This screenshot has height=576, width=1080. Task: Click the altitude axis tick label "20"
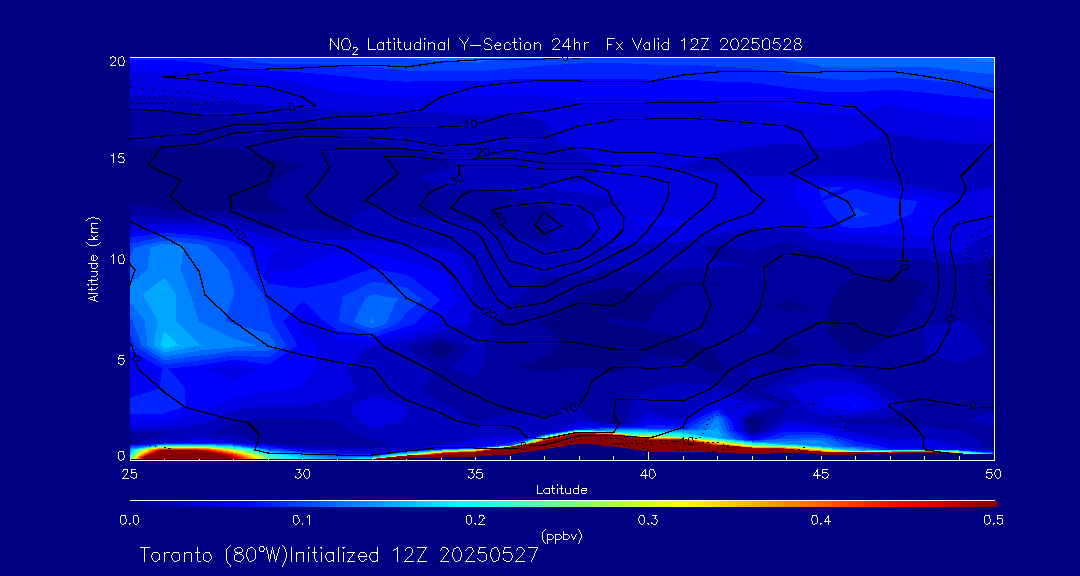click(118, 61)
